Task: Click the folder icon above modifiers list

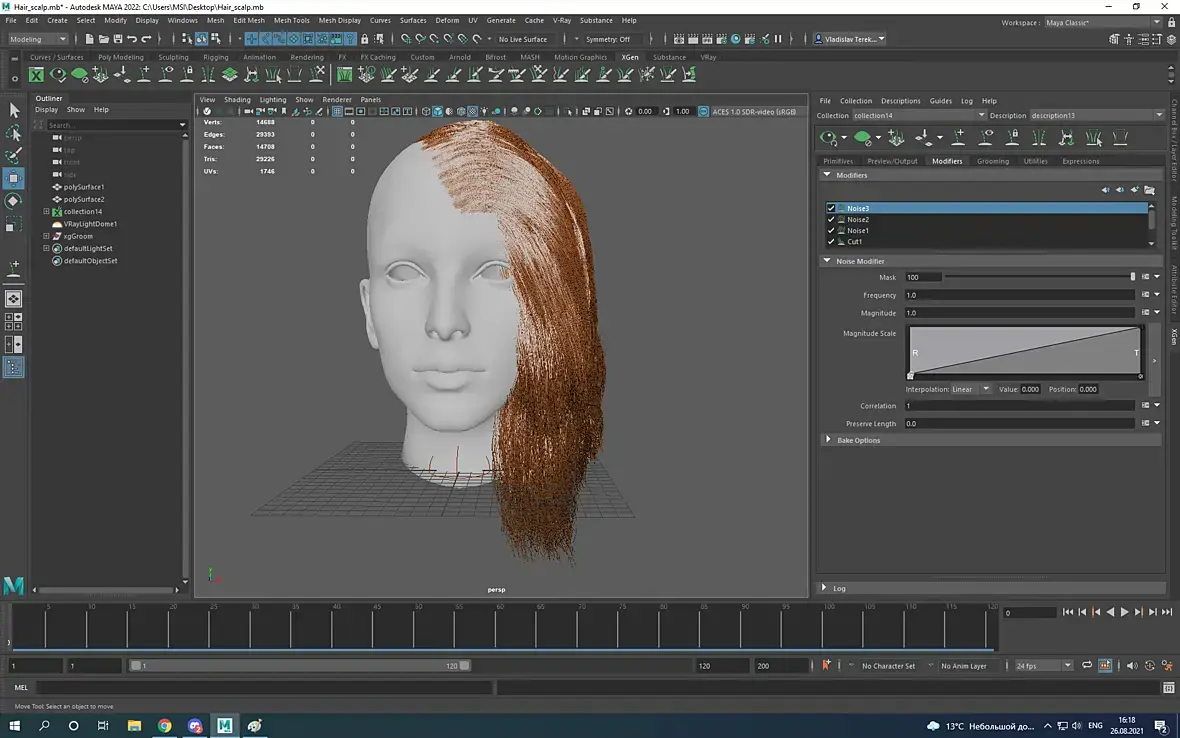Action: pyautogui.click(x=1149, y=190)
